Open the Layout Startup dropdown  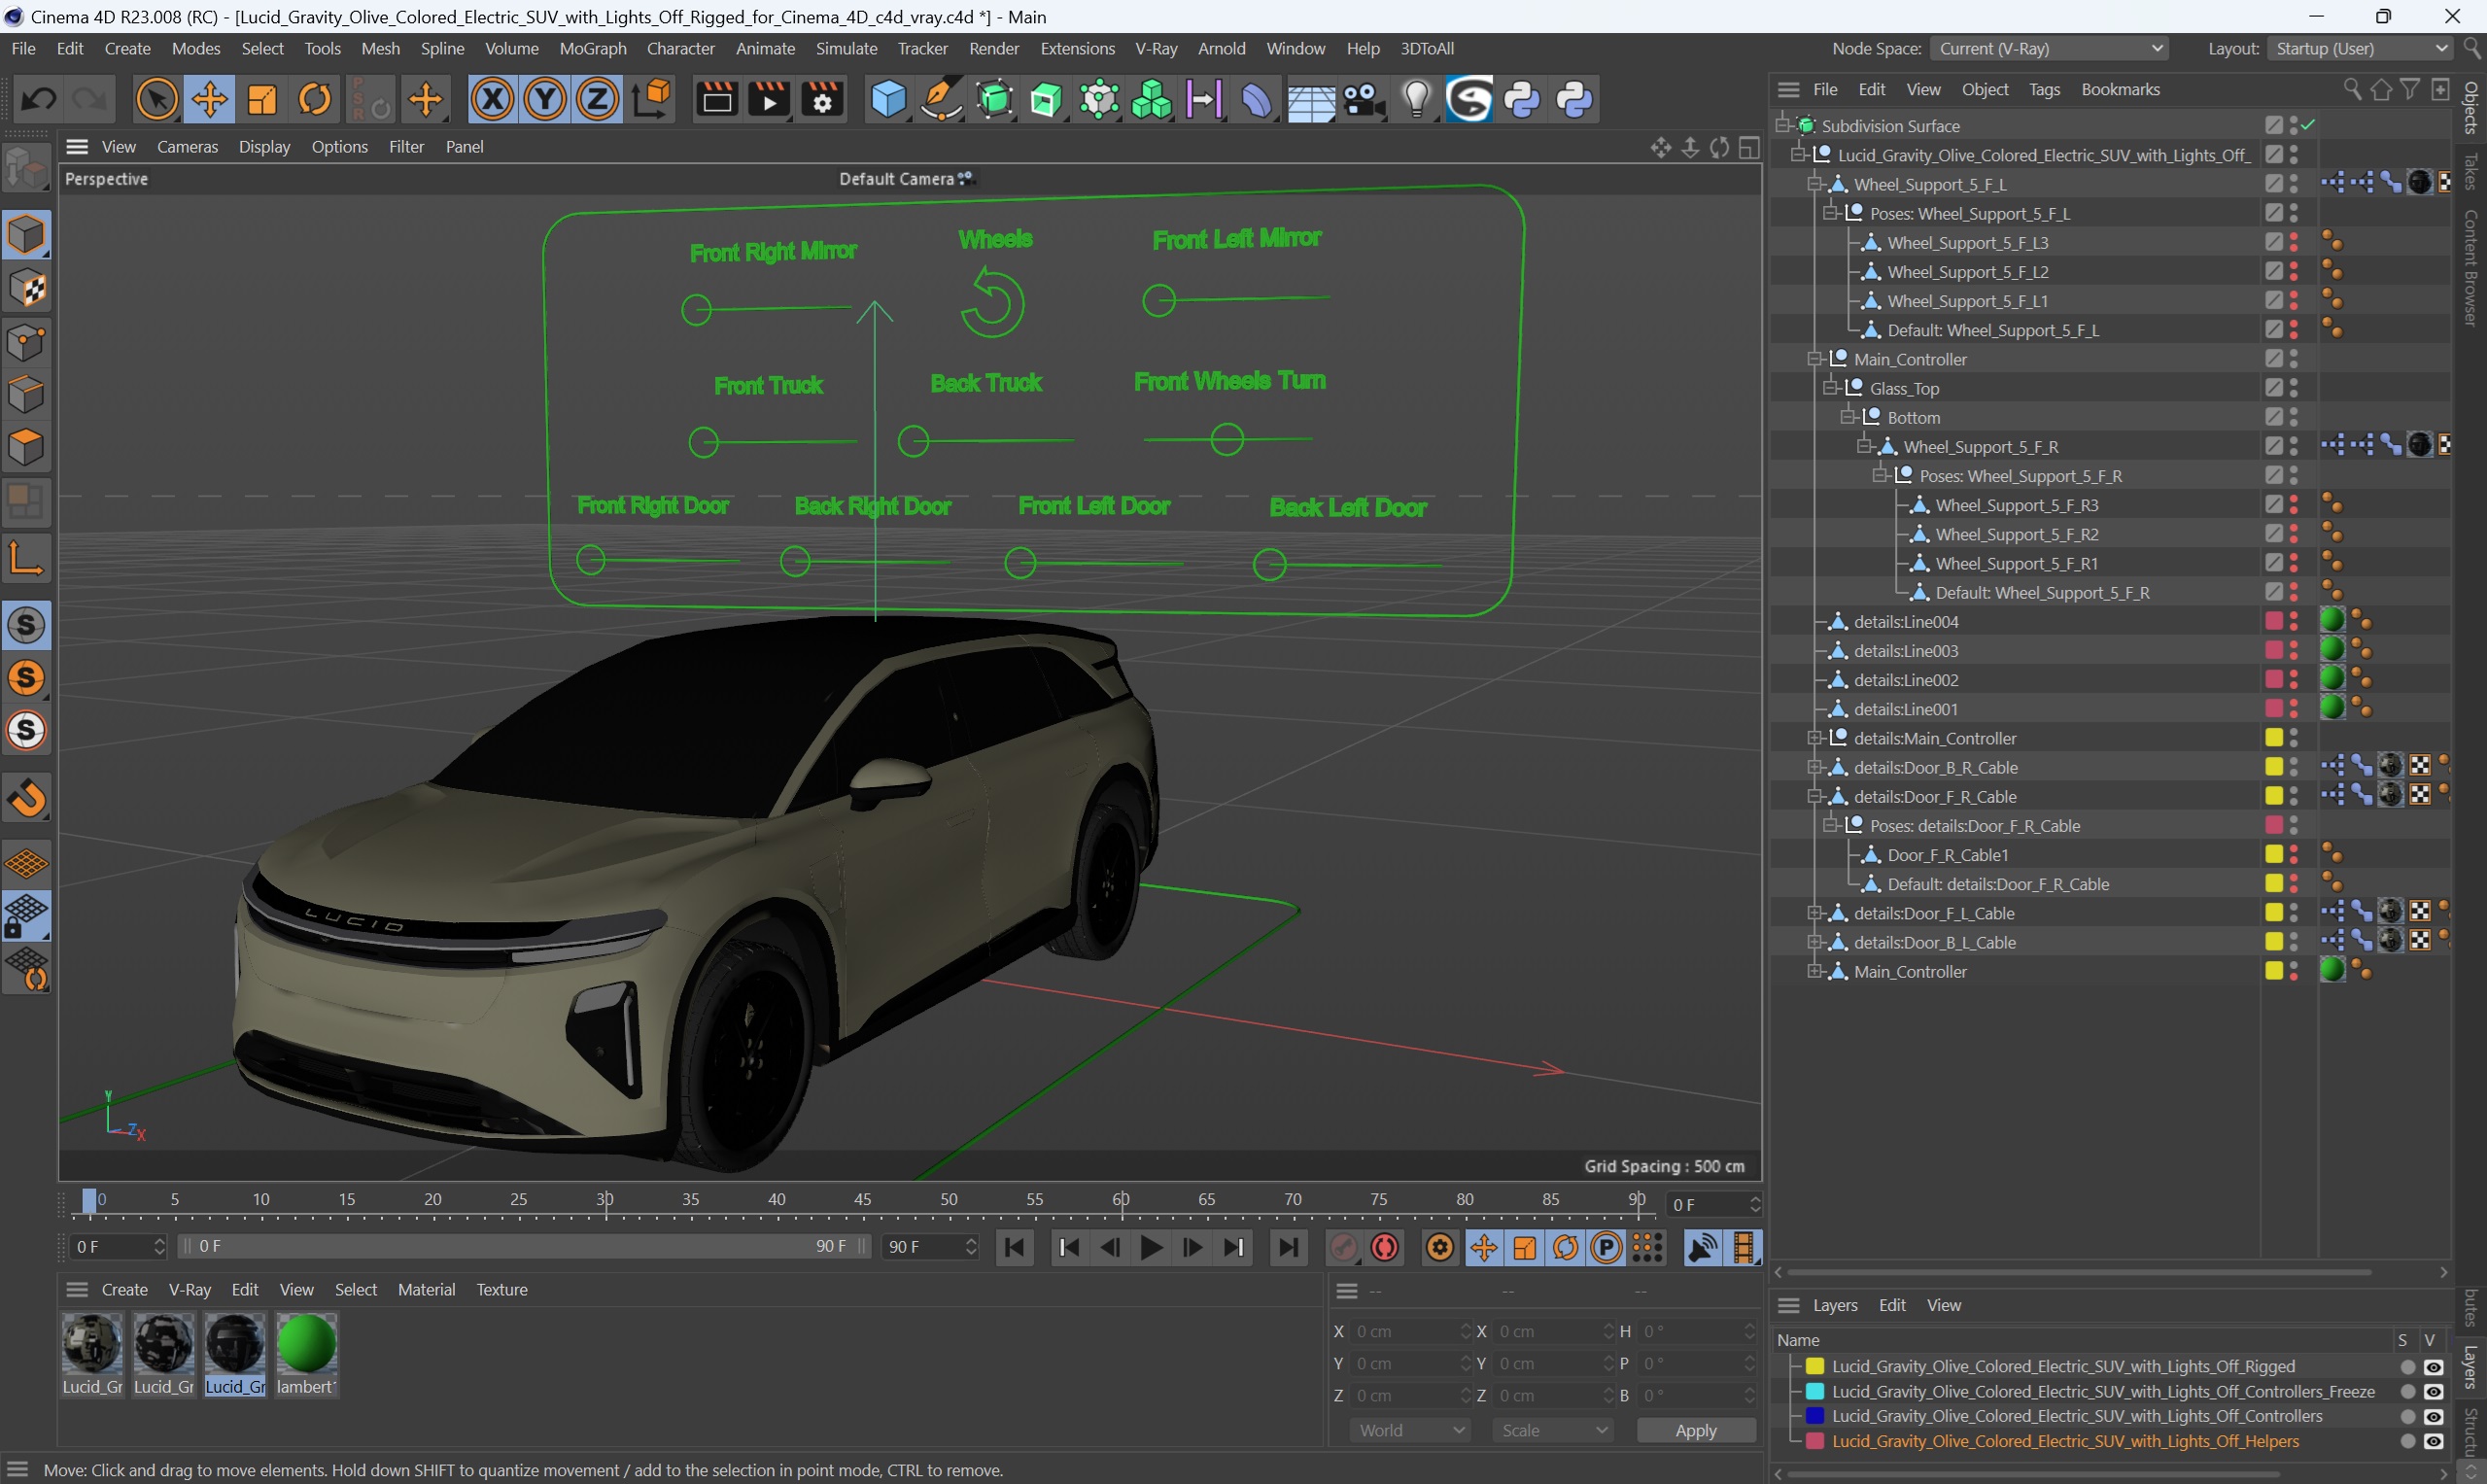tap(2360, 48)
